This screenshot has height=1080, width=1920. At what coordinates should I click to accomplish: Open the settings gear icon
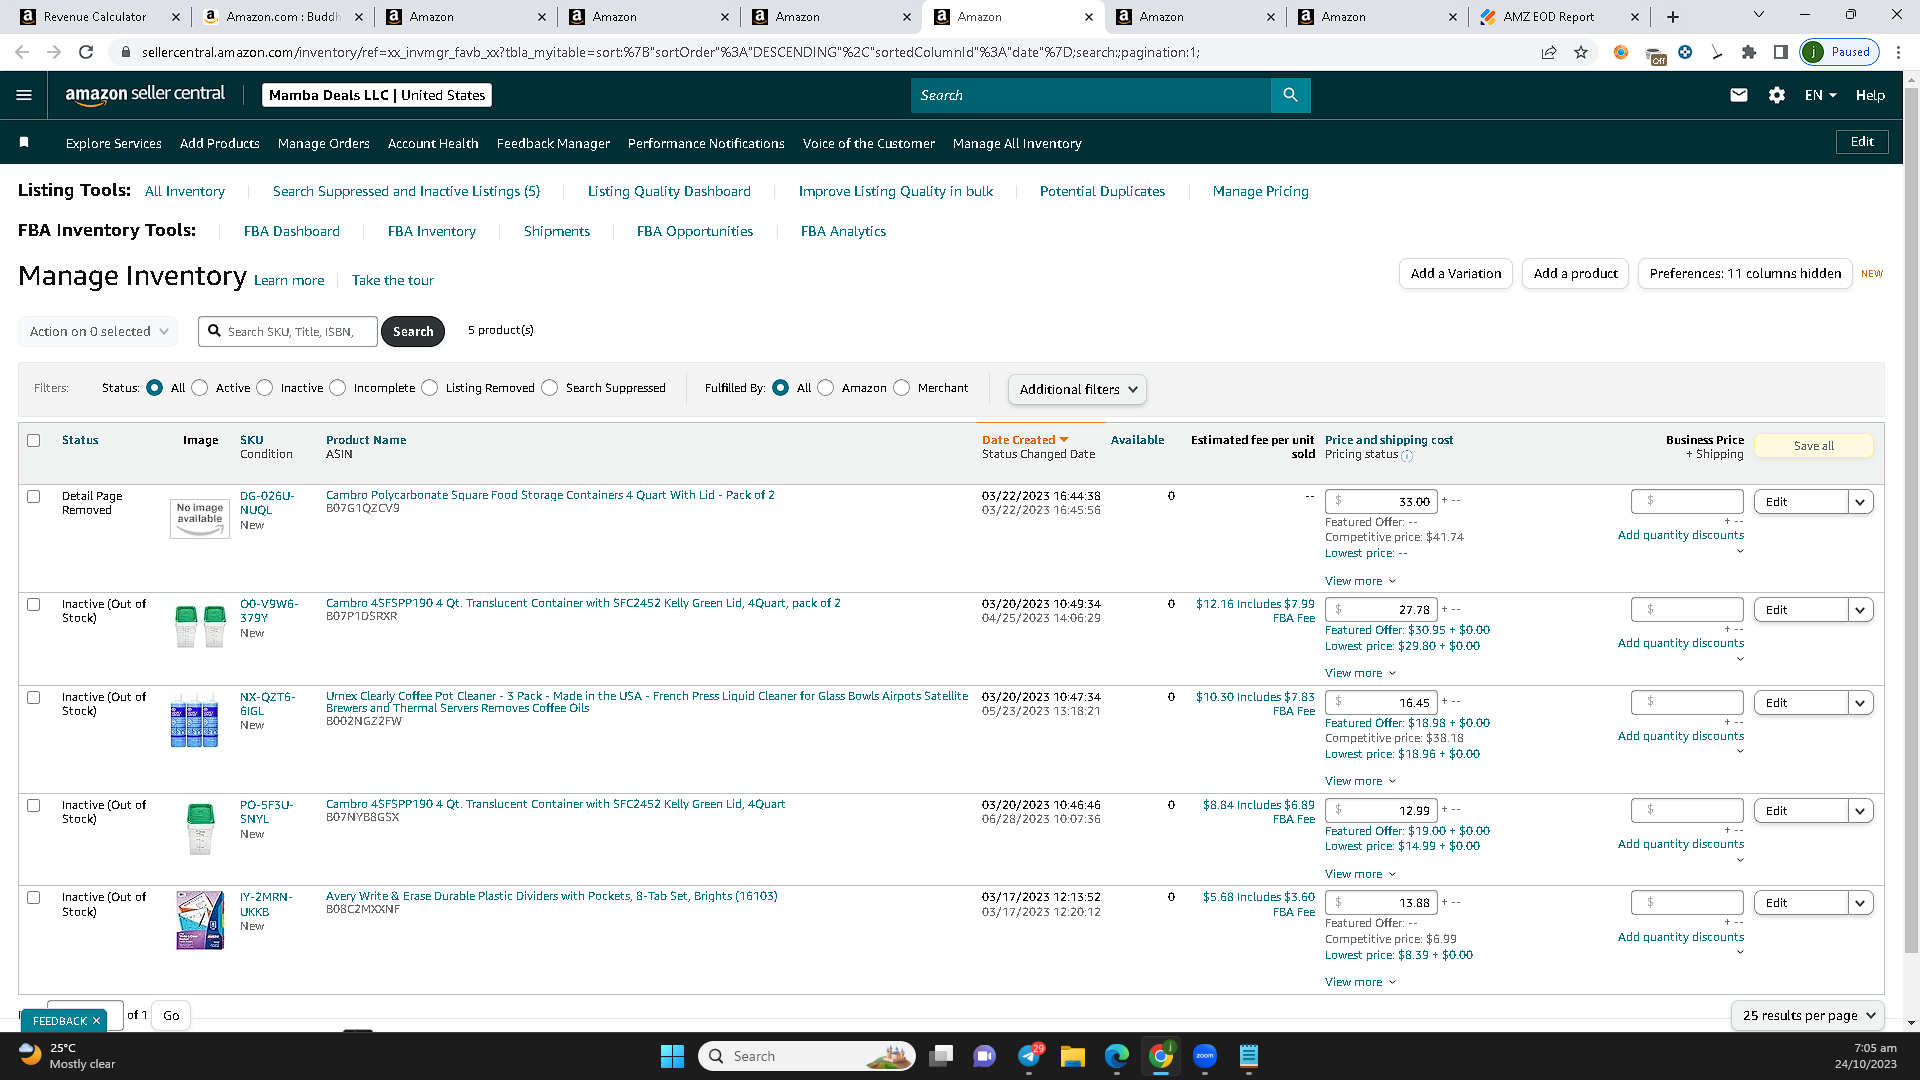tap(1777, 95)
